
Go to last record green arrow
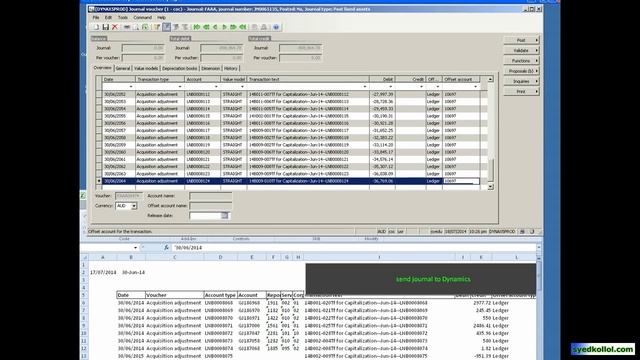click(243, 27)
